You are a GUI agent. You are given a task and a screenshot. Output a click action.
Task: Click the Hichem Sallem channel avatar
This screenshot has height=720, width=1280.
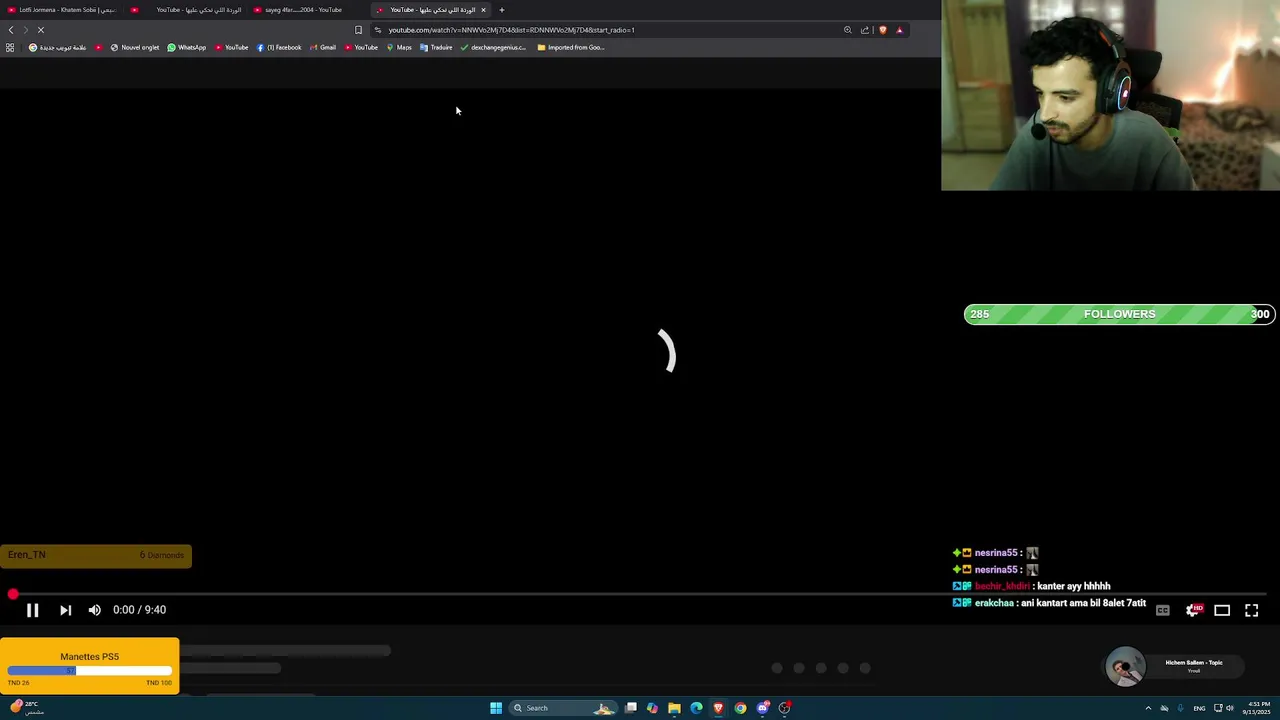point(1125,667)
